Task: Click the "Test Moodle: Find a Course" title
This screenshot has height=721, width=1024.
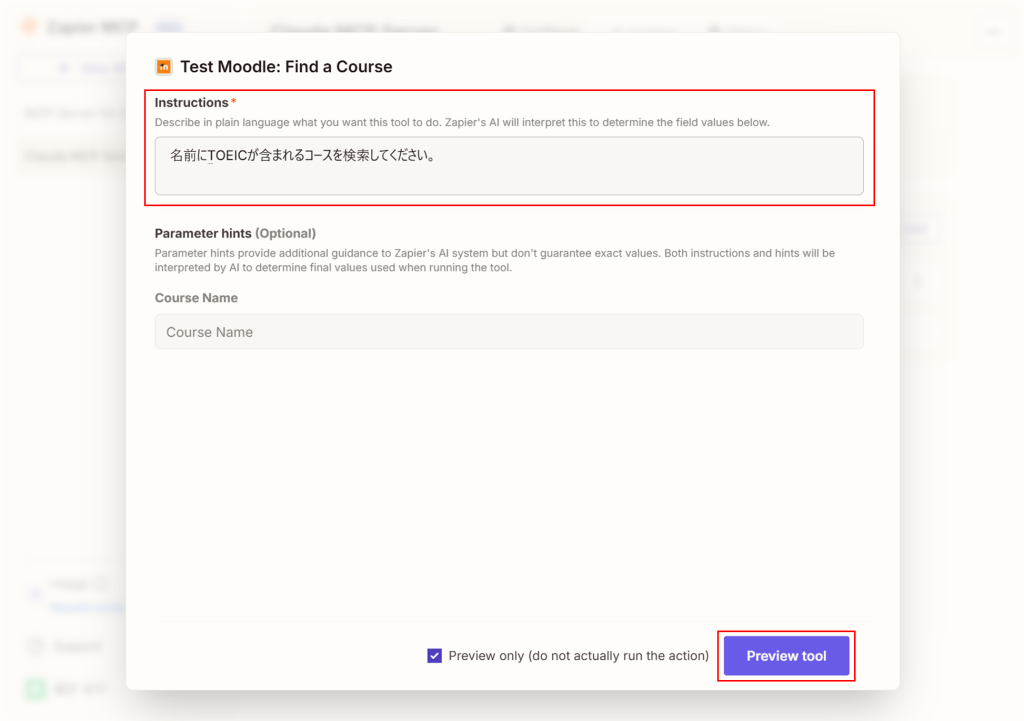Action: click(x=286, y=67)
